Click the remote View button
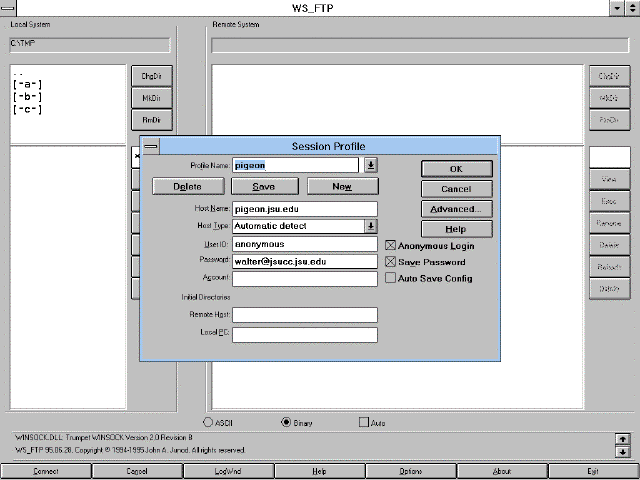Screen dimensions: 640x480 609,179
